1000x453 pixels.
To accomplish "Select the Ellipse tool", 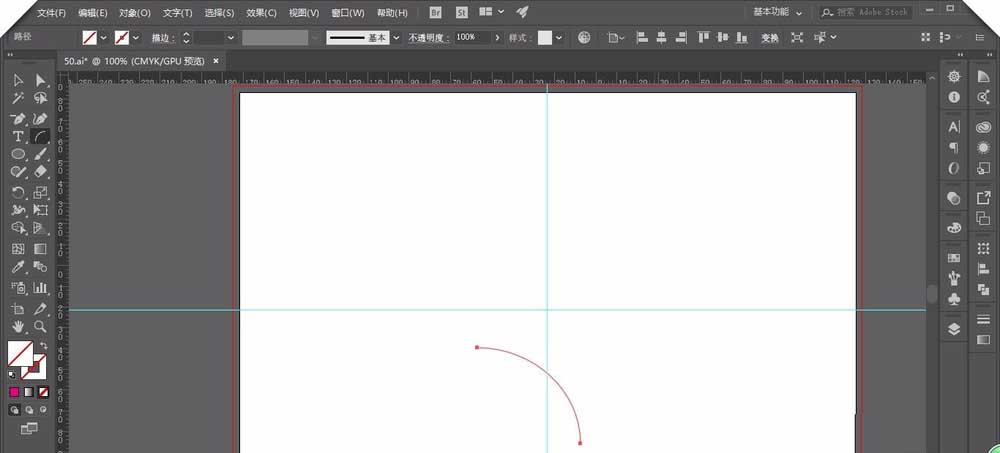I will (x=18, y=154).
